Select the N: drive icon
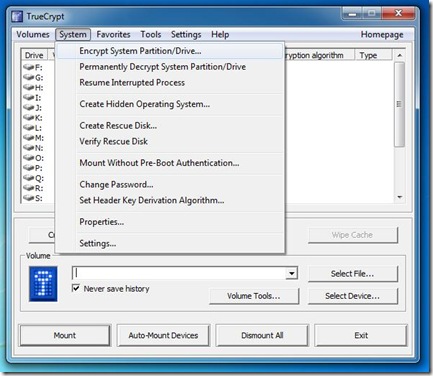Image resolution: width=433 pixels, height=376 pixels. point(29,148)
